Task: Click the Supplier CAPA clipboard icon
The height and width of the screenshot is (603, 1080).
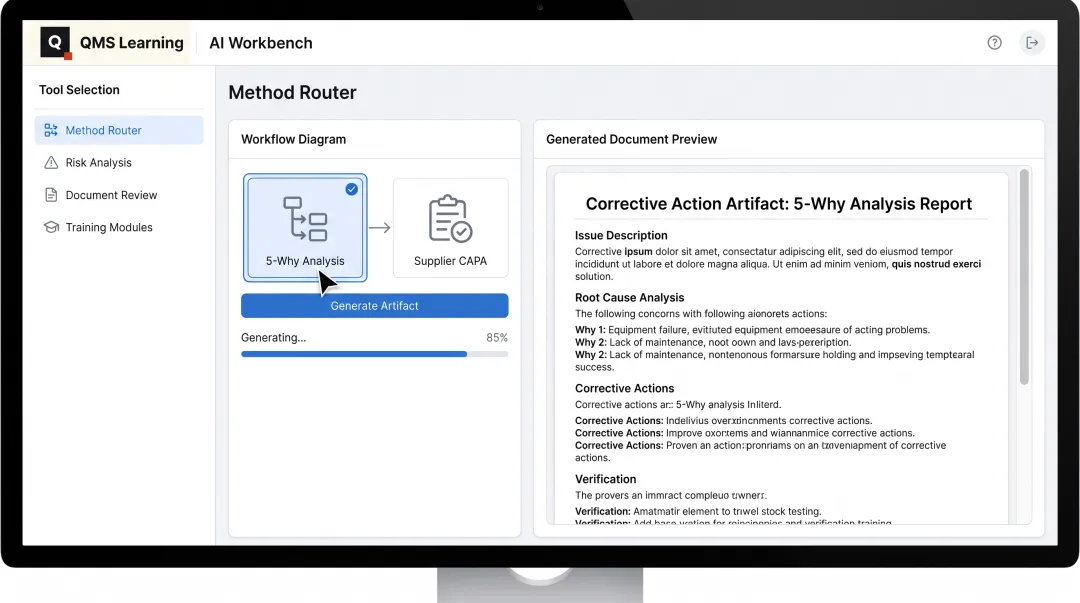Action: pos(450,218)
